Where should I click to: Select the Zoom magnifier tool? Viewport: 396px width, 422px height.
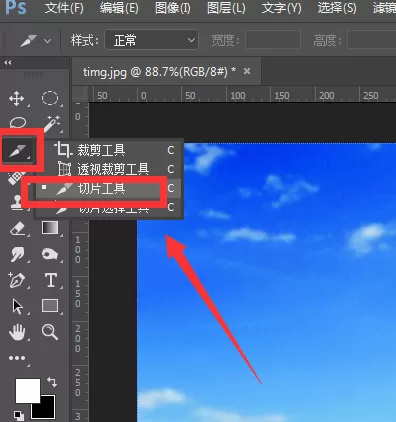(x=50, y=332)
